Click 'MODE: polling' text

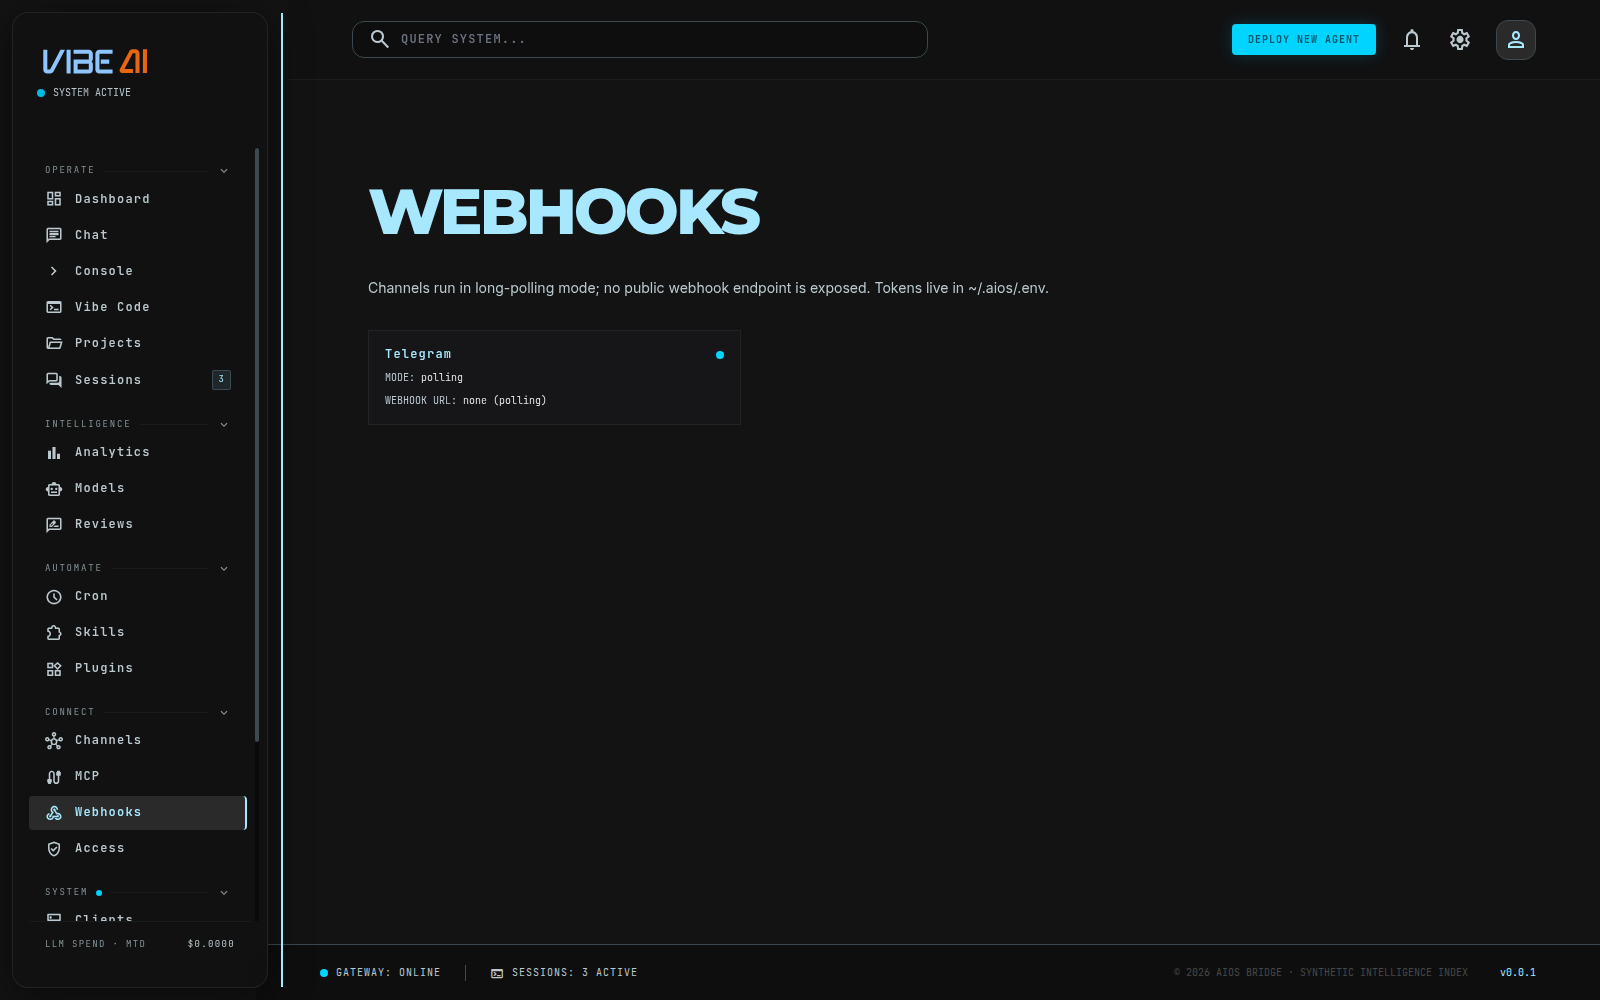click(x=424, y=378)
